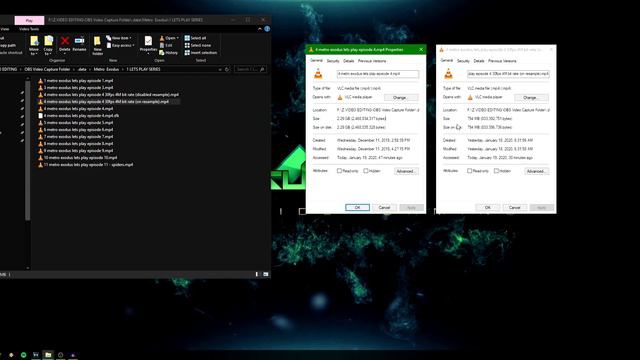This screenshot has width=640, height=360.
Task: Click Cancel in green-titled Properties window
Action: coord(384,207)
